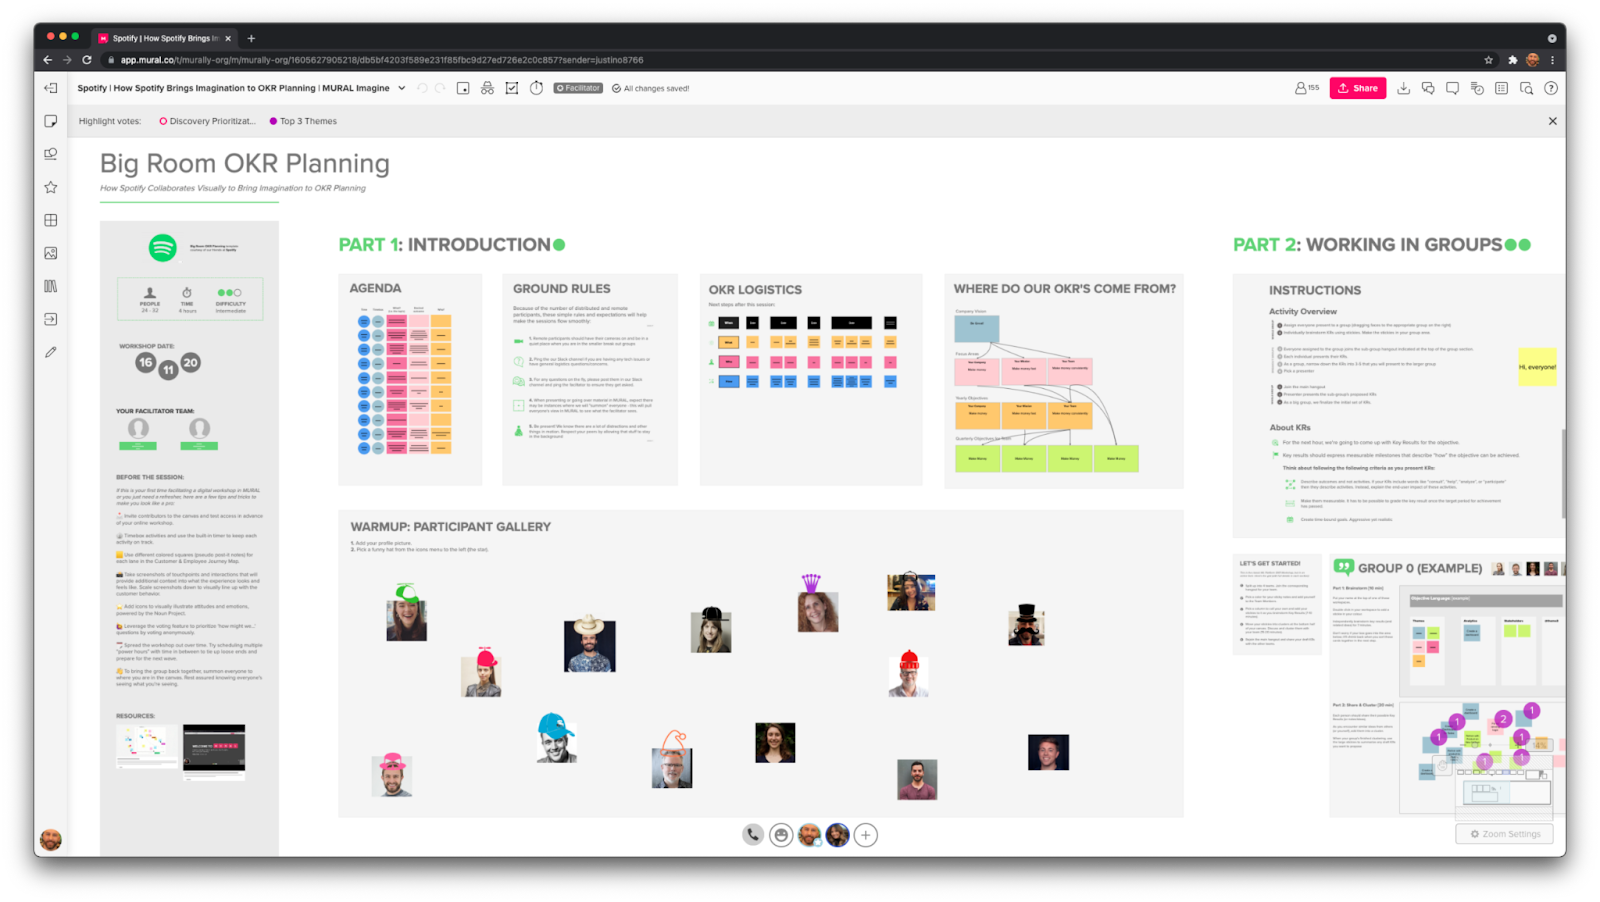
Task: Close the Spotify browser tab
Action: click(x=228, y=38)
